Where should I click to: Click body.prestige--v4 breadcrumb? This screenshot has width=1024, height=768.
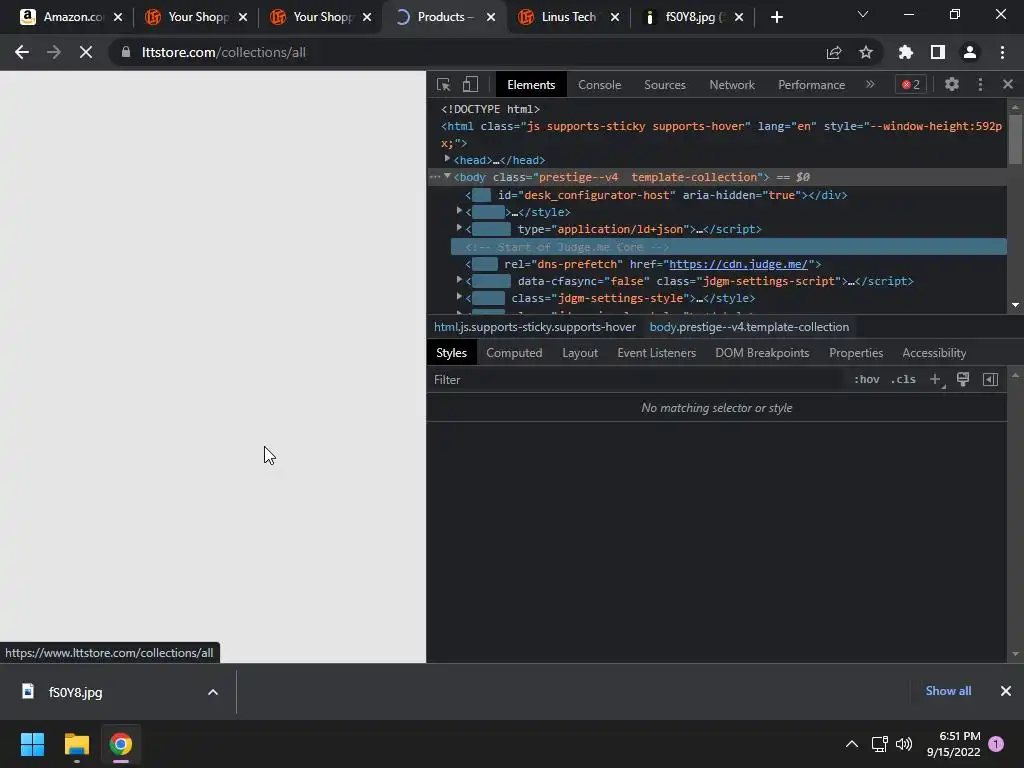point(749,327)
